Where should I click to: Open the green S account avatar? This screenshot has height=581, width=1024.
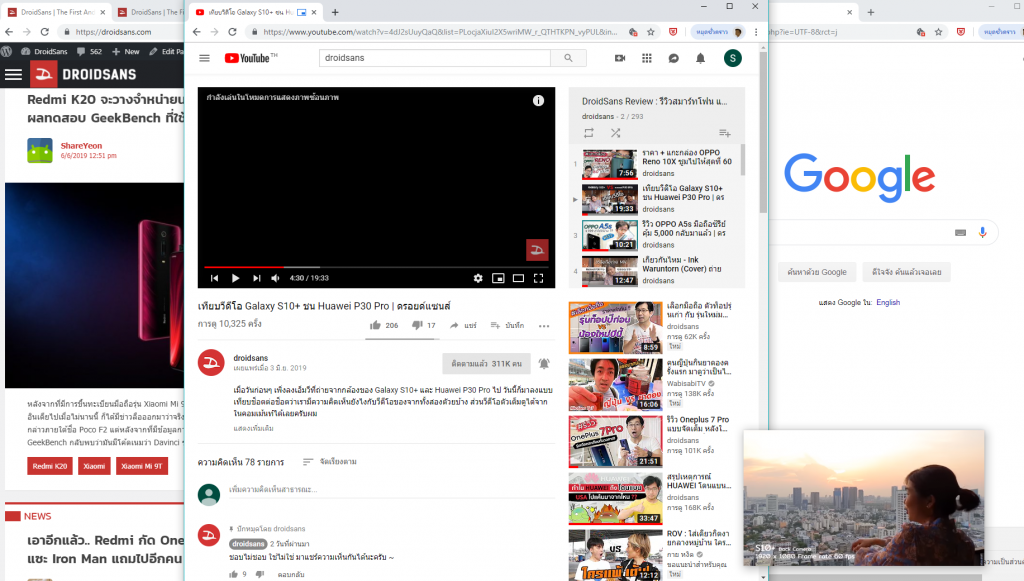[733, 58]
